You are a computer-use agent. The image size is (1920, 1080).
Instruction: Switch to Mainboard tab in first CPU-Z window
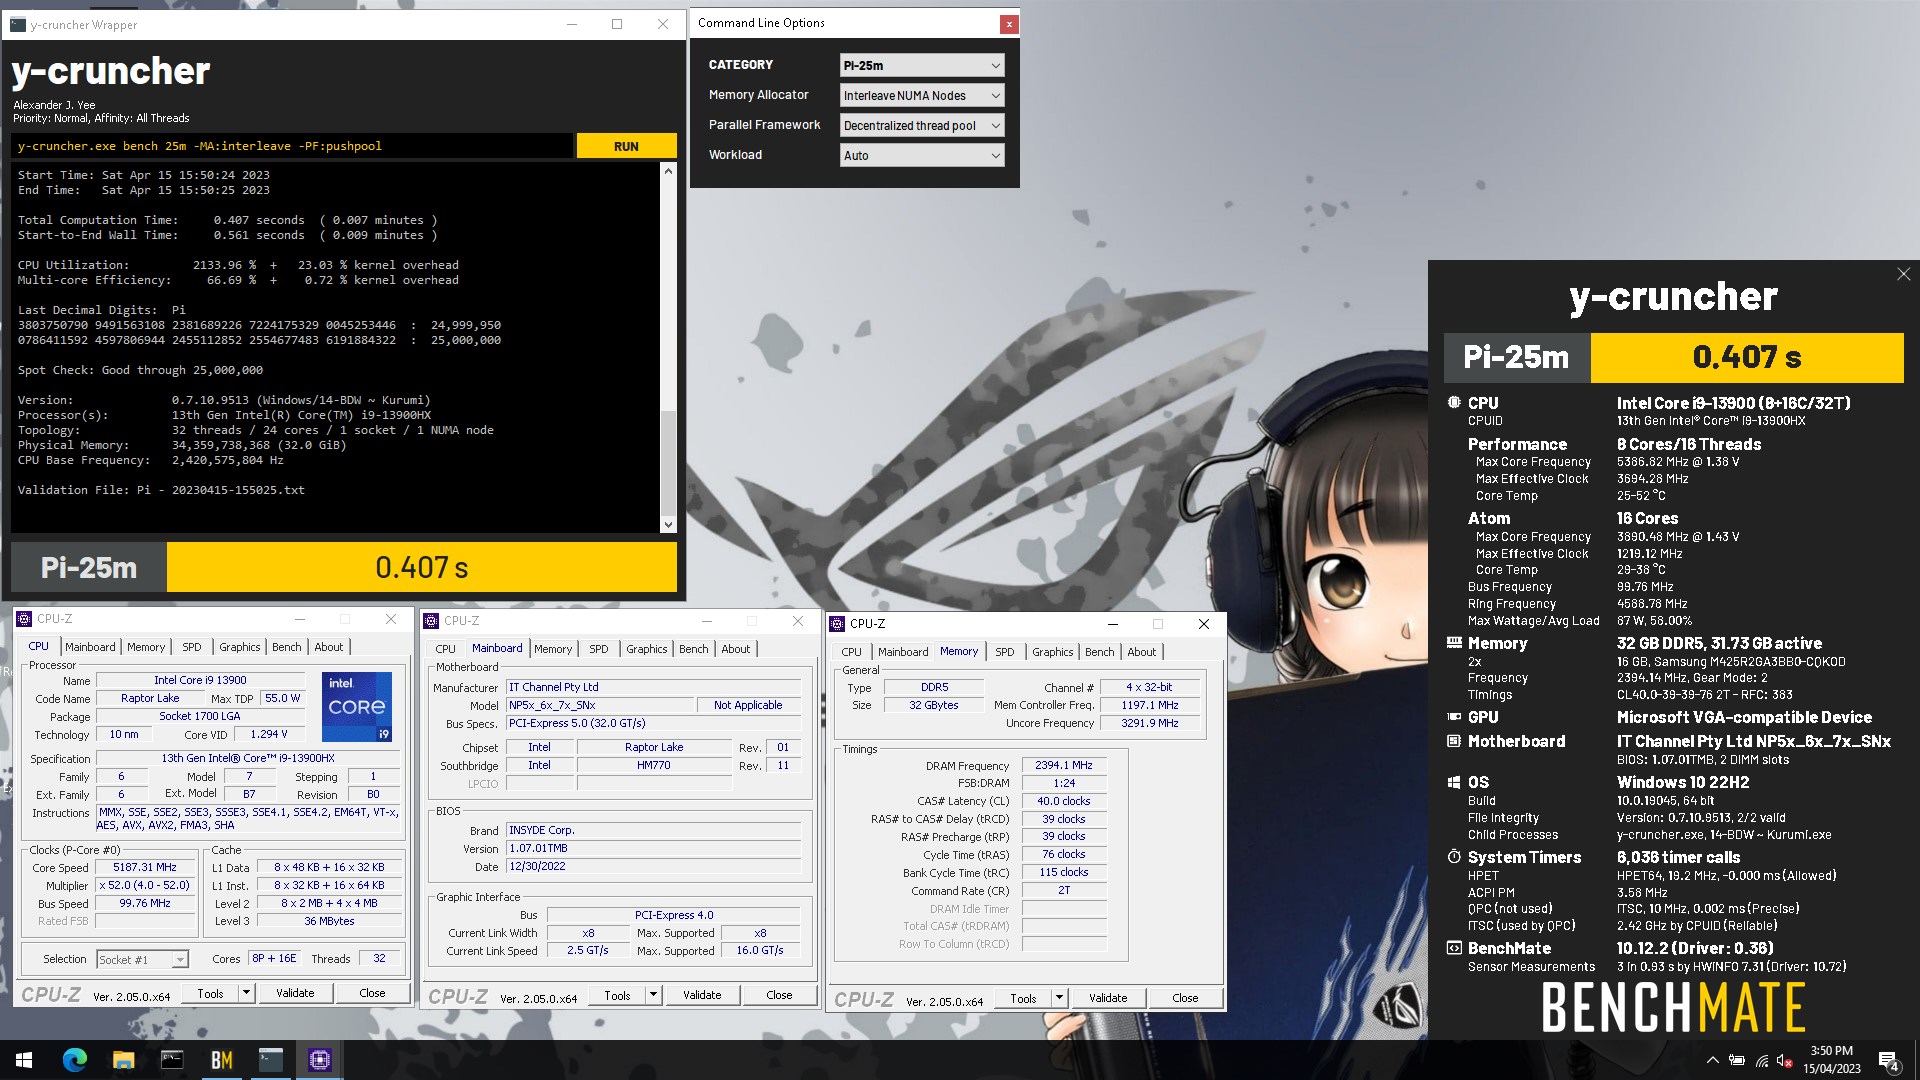click(x=90, y=647)
